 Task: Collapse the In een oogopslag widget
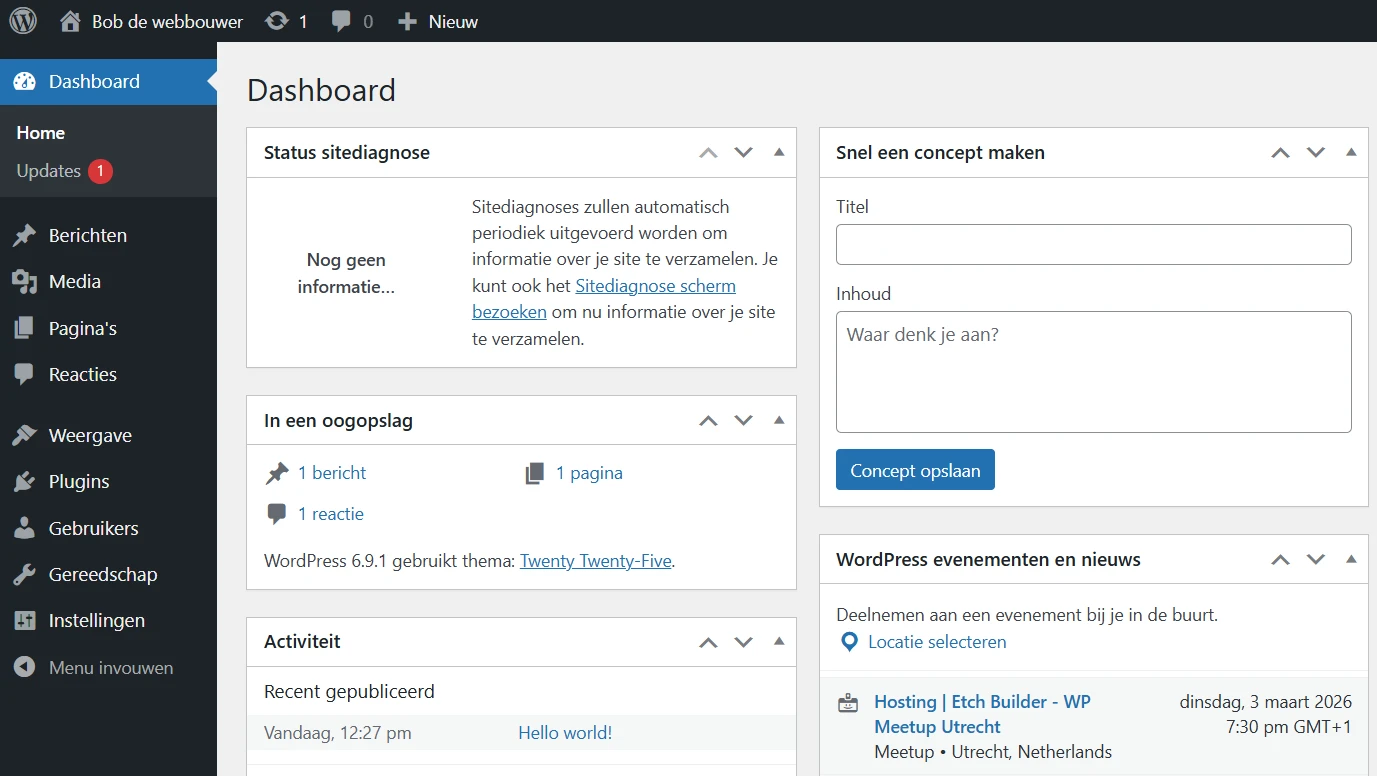[x=779, y=420]
